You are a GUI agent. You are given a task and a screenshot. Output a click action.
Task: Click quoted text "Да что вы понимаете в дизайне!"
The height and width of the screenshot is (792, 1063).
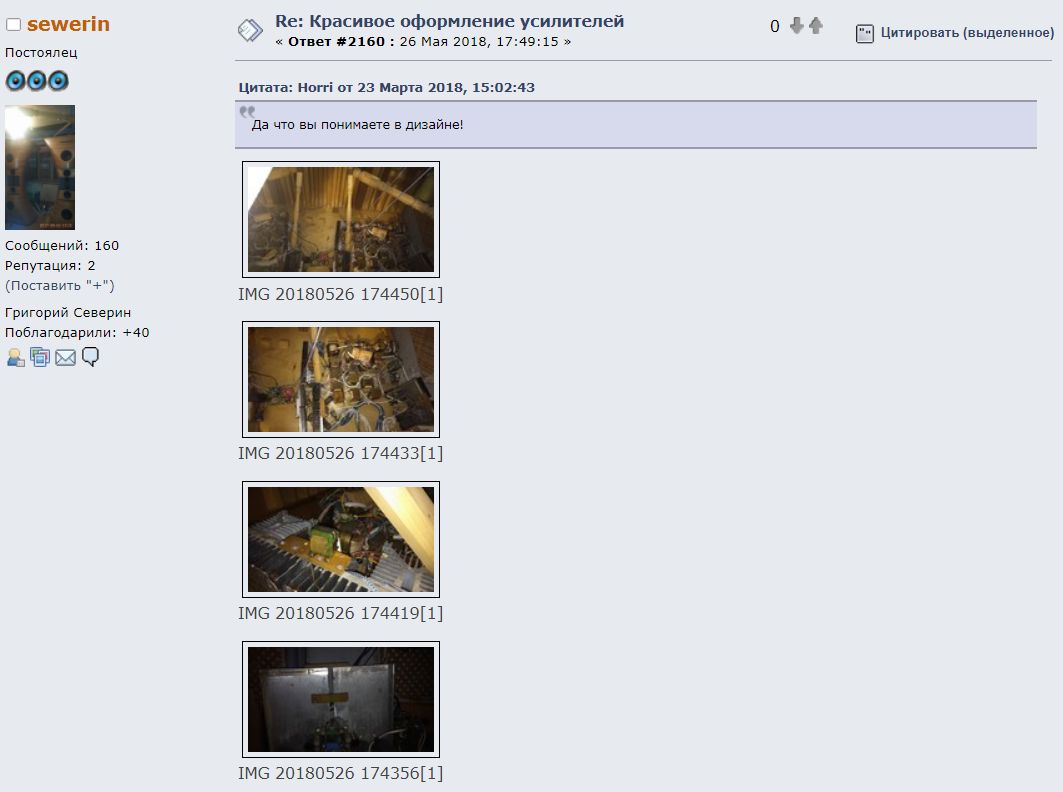coord(357,125)
